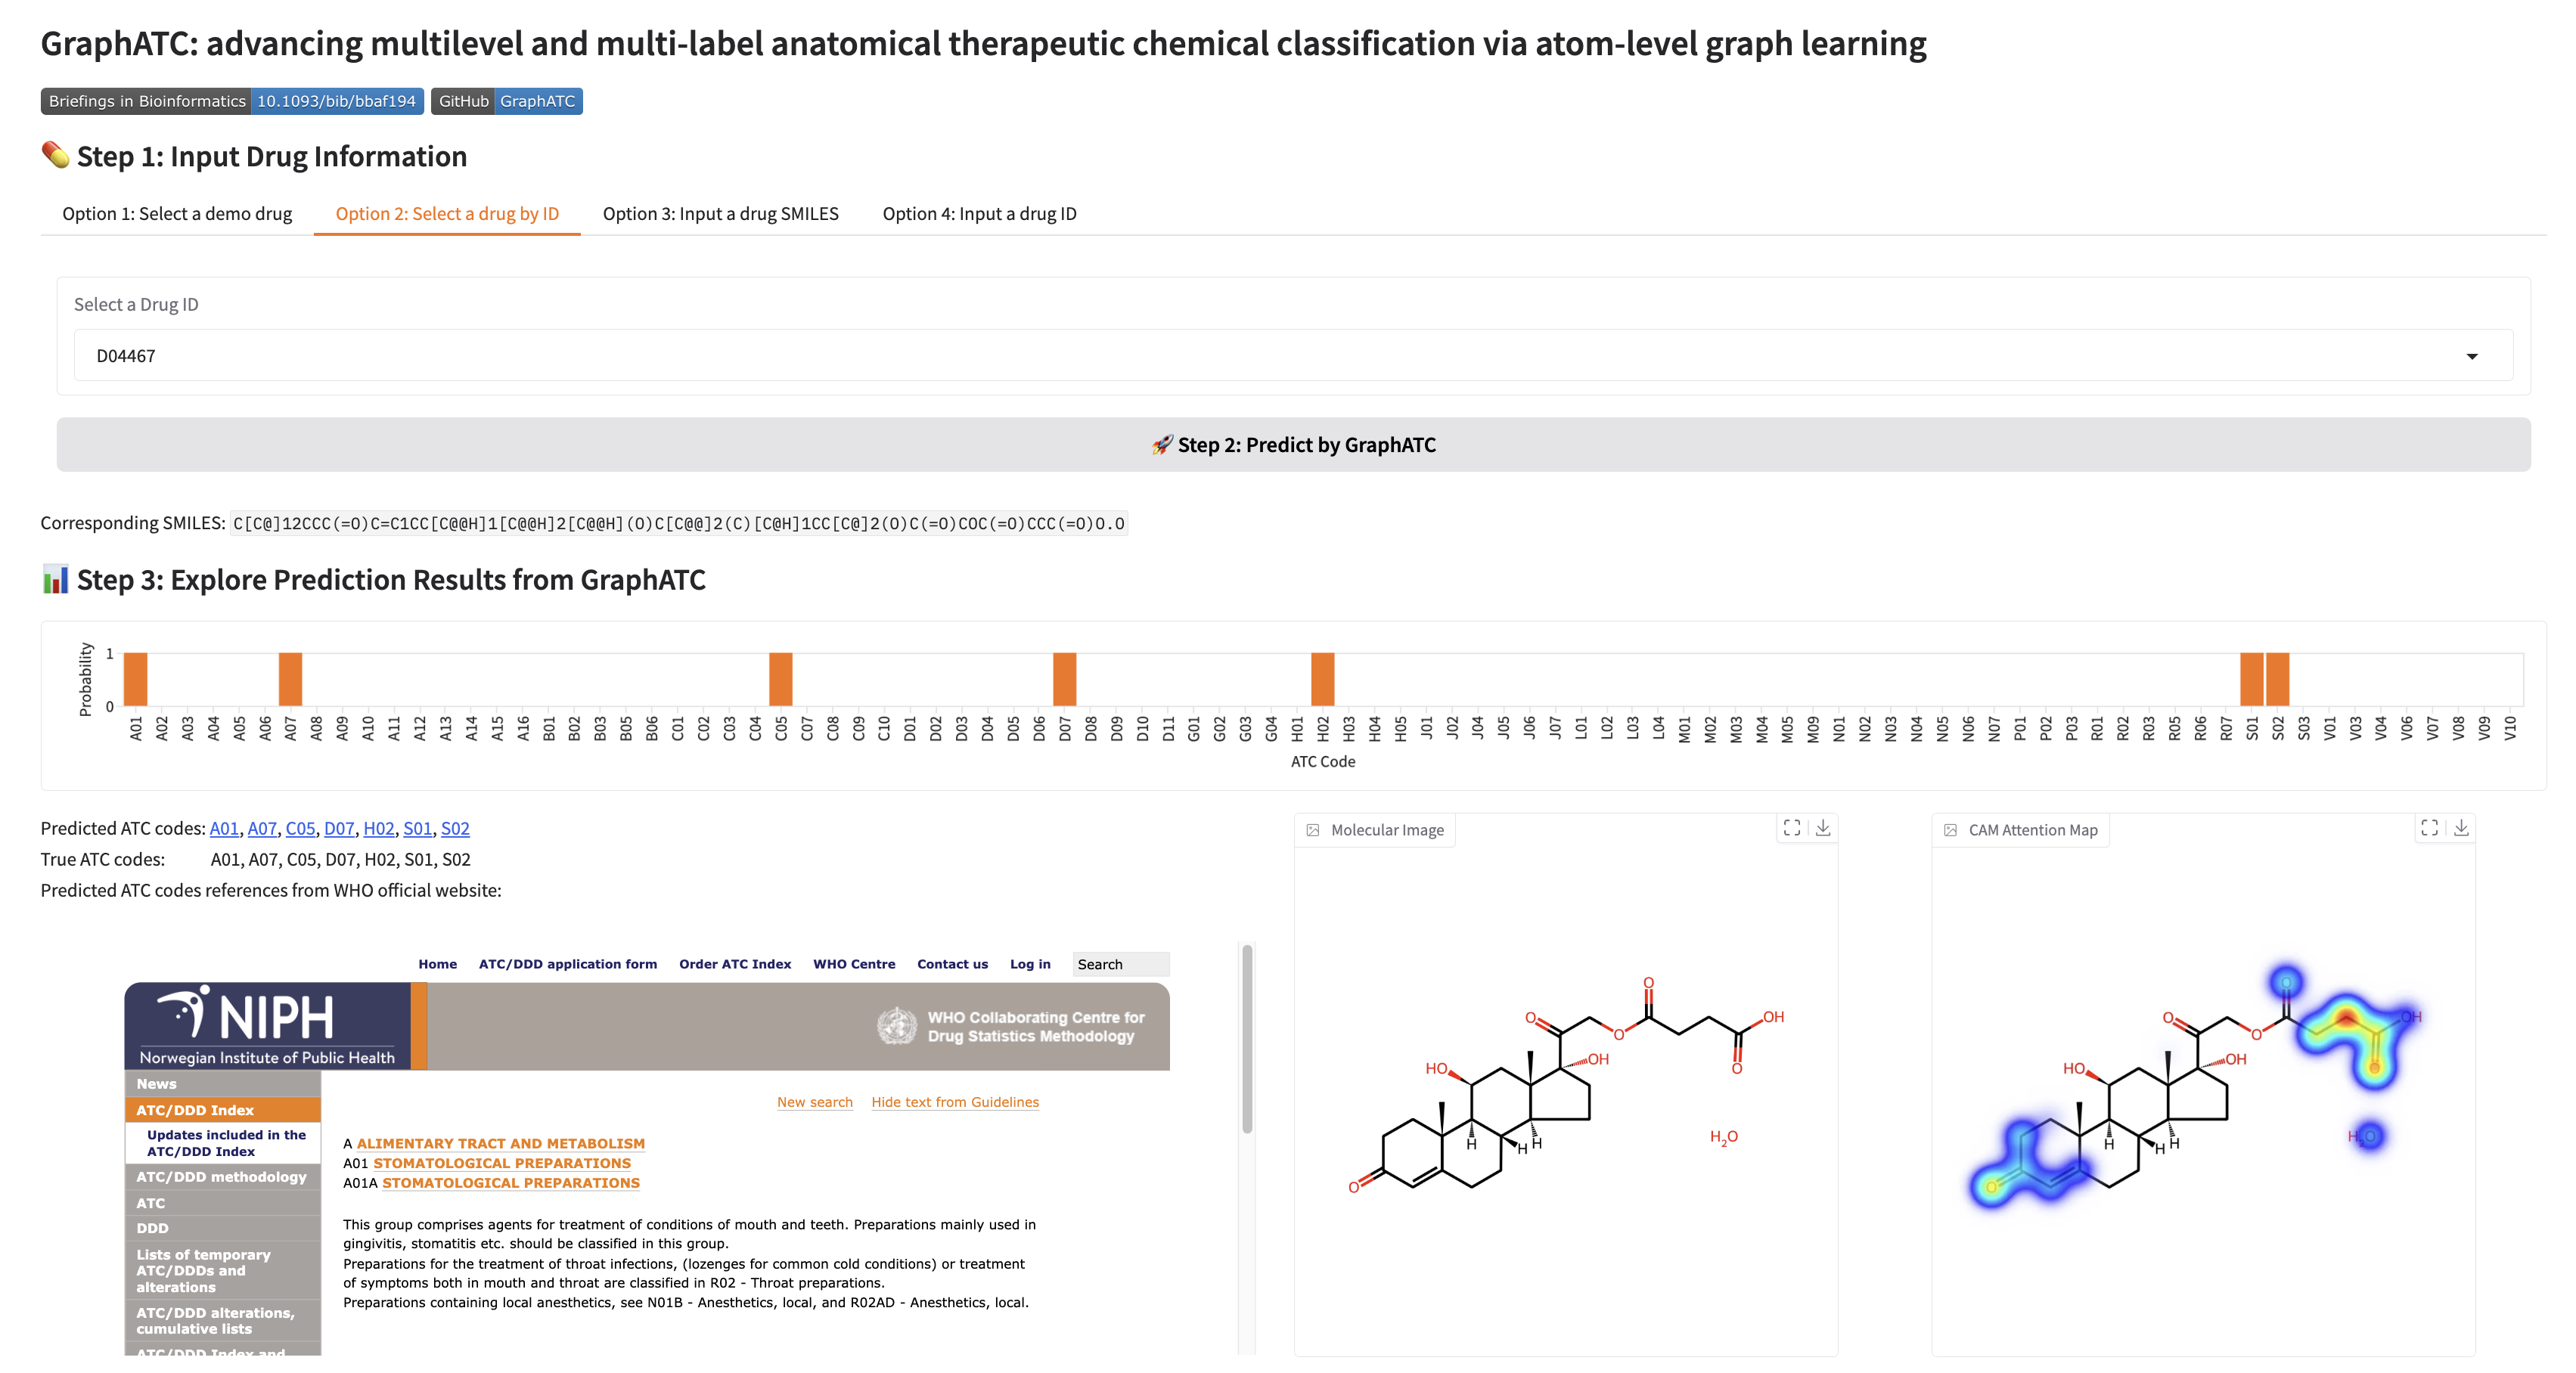Open predicted ATC code A01 link
2576x1373 pixels.
(224, 828)
